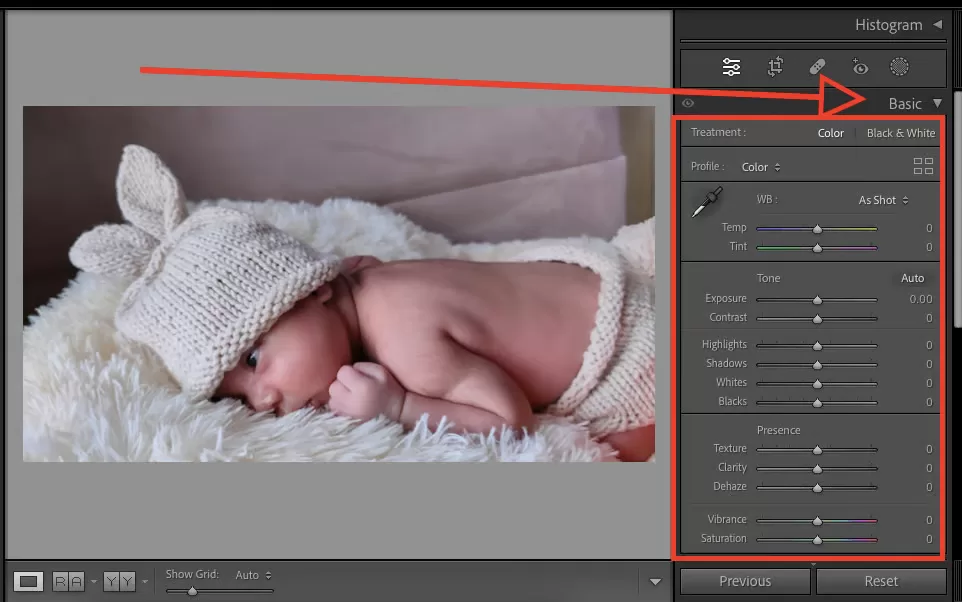The image size is (962, 602).
Task: Set Treatment to Black & White
Action: [901, 133]
